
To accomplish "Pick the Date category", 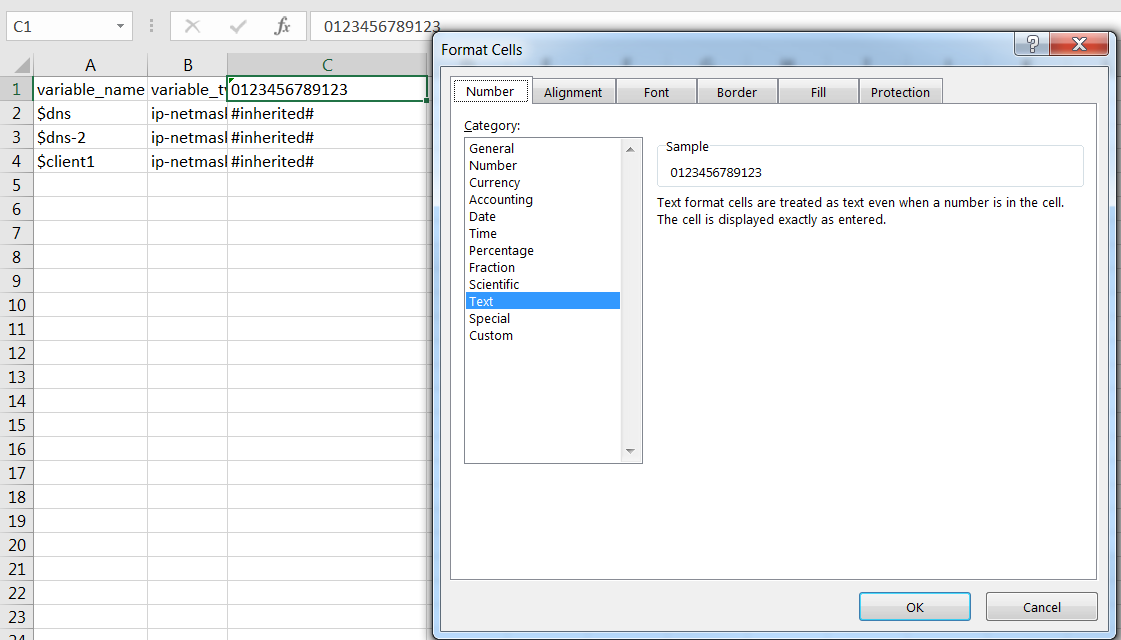I will 483,217.
